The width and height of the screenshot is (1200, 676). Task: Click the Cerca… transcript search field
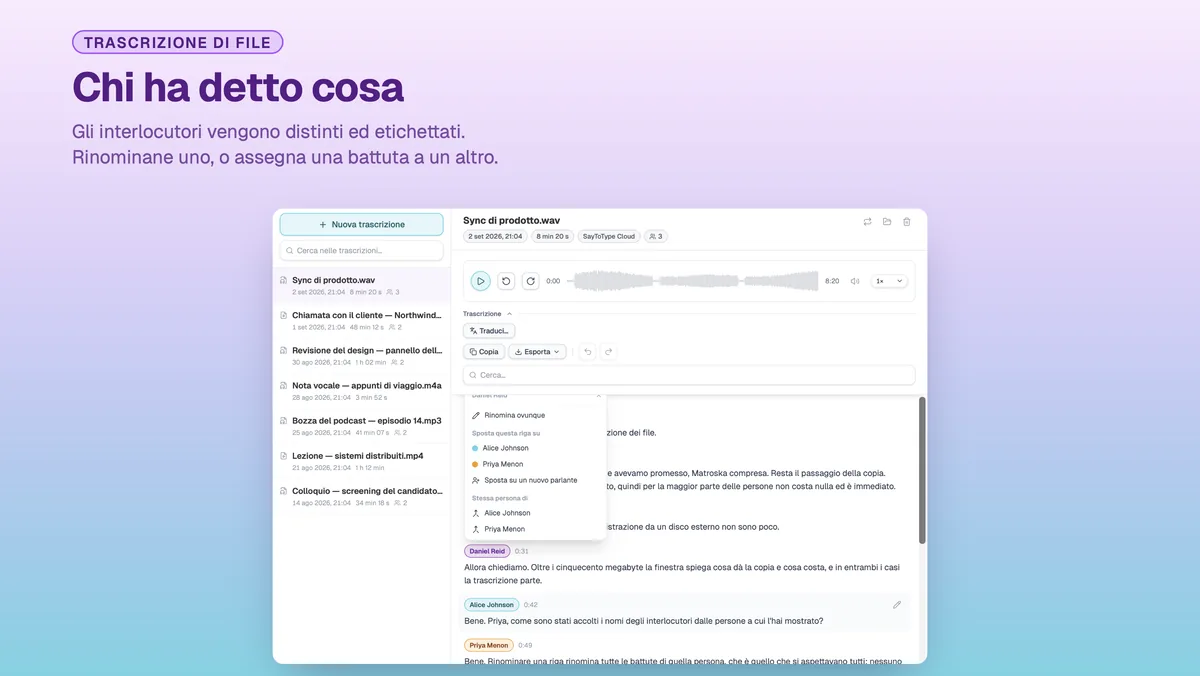coord(689,375)
